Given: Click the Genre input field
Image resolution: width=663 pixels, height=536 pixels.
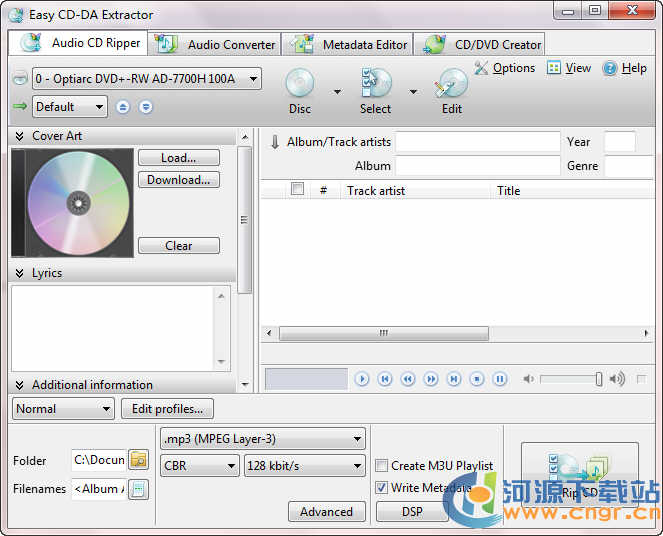Looking at the screenshot, I should (629, 166).
